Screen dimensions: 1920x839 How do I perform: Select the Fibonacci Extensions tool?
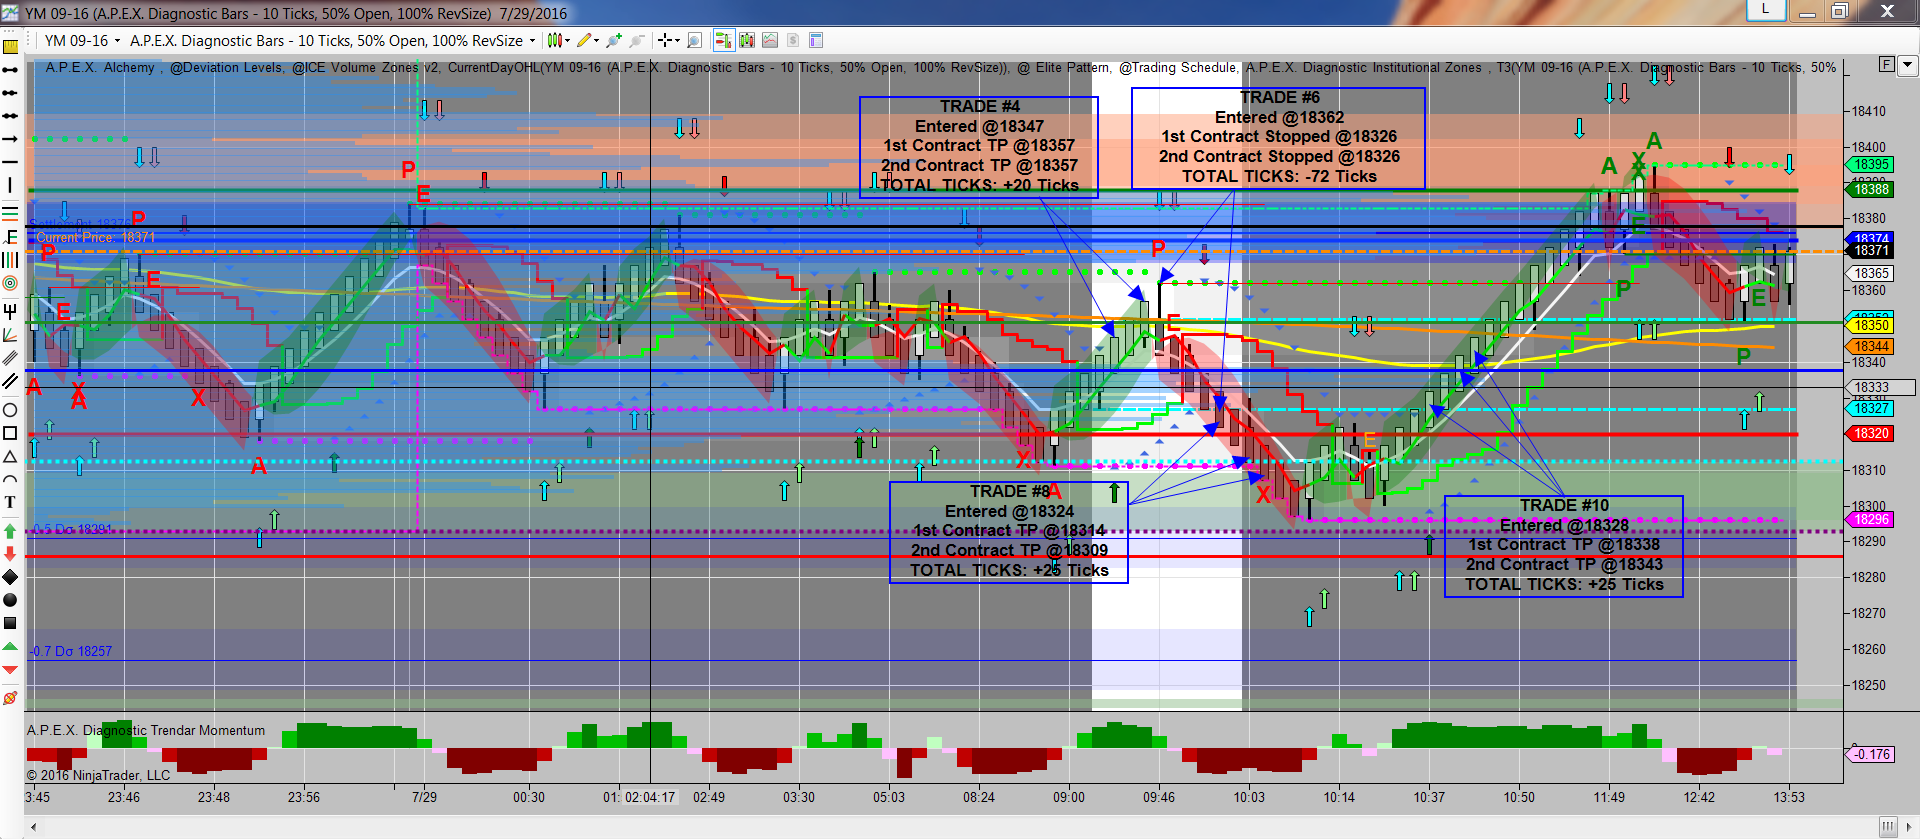click(x=10, y=236)
